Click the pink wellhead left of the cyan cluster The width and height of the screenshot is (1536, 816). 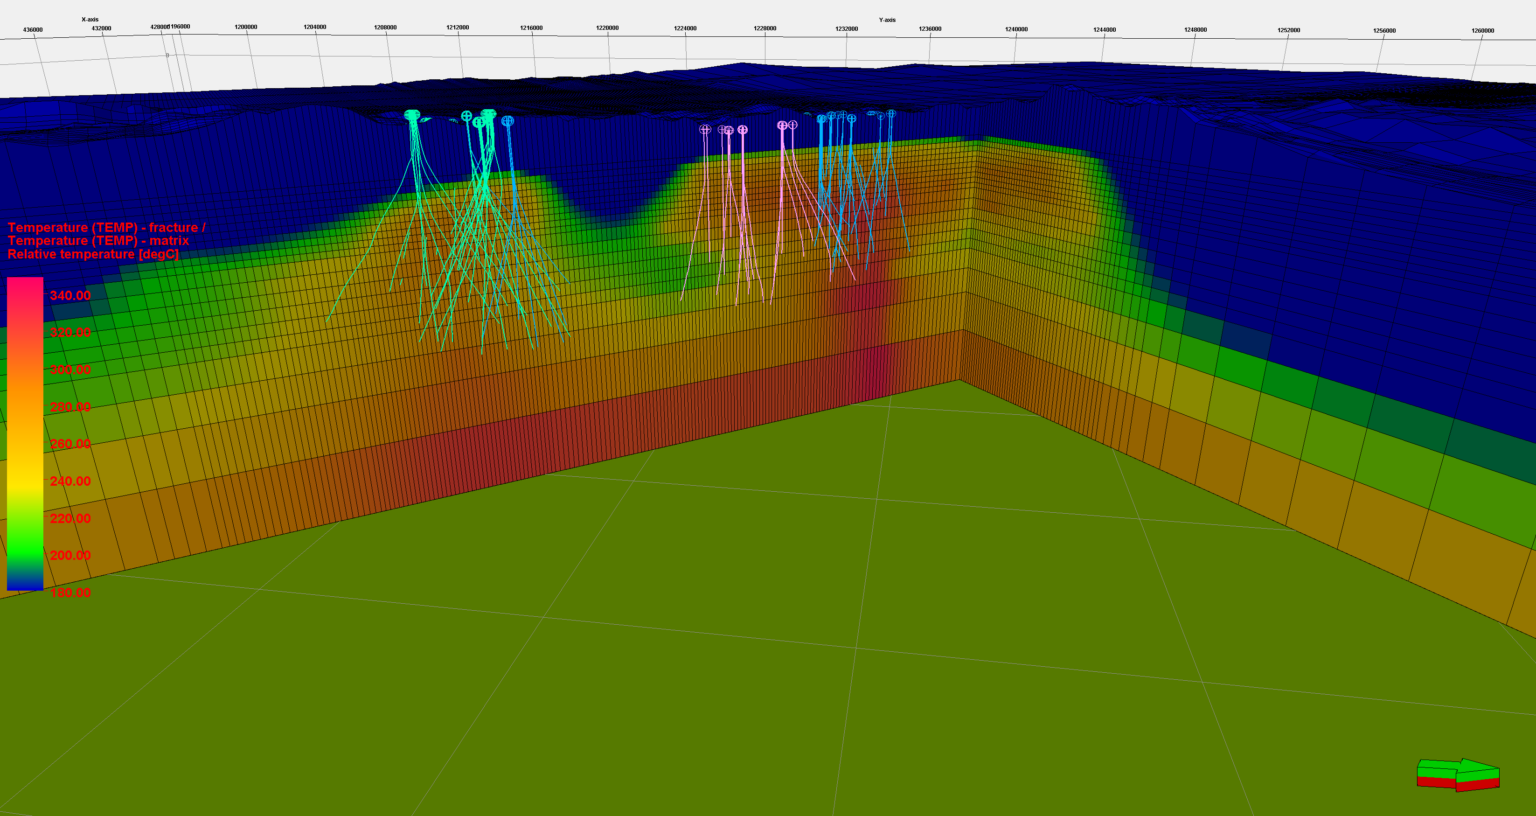coord(783,125)
